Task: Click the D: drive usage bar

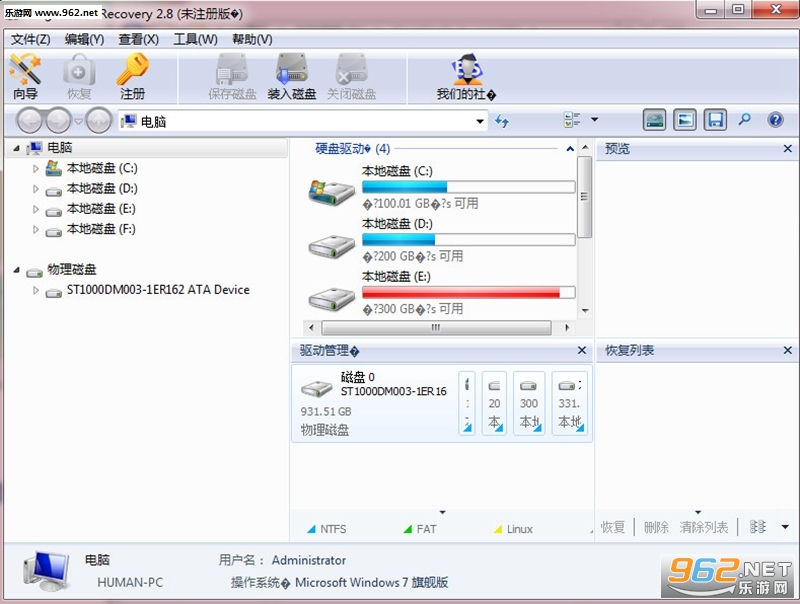Action: click(468, 239)
